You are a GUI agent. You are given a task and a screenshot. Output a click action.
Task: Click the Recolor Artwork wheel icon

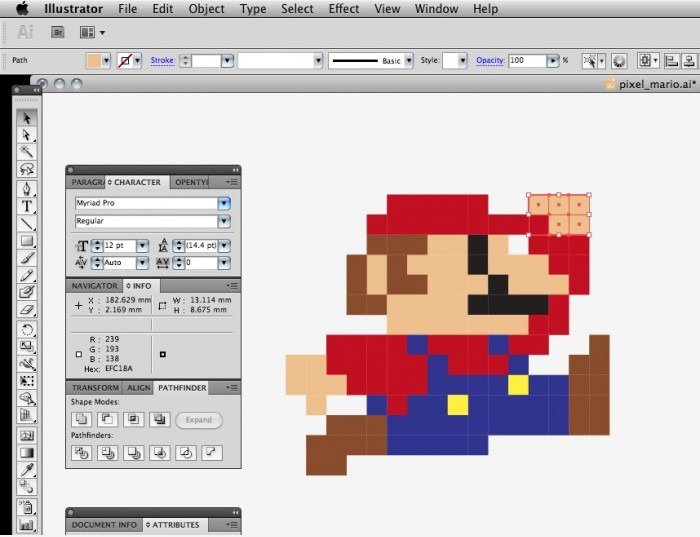point(619,60)
